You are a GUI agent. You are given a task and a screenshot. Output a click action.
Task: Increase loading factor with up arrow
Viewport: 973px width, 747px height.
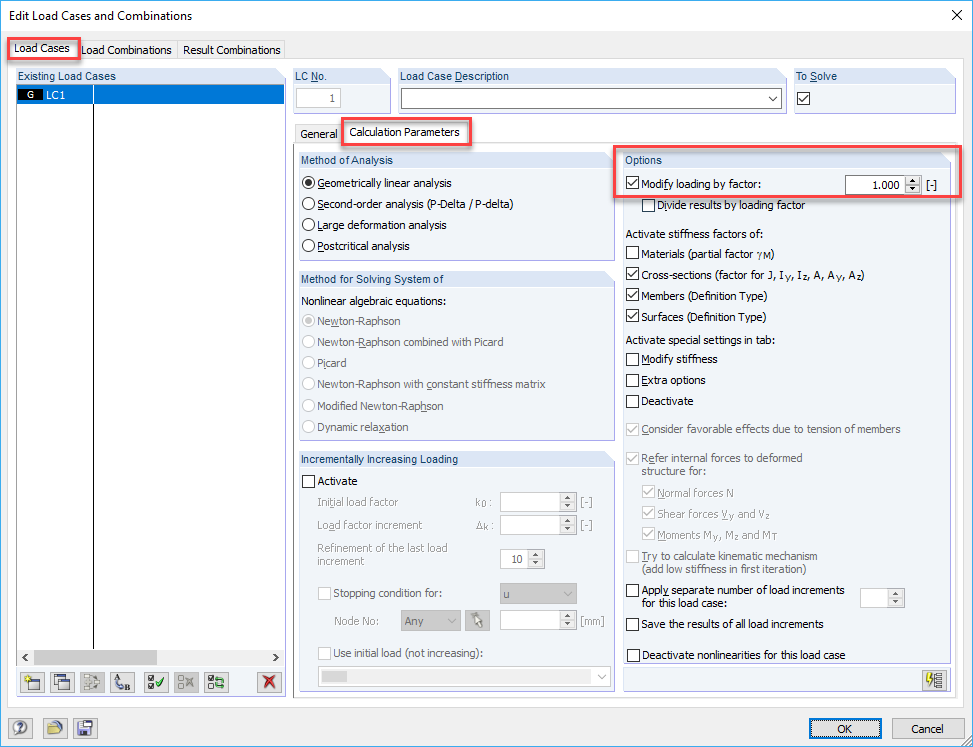tap(913, 181)
